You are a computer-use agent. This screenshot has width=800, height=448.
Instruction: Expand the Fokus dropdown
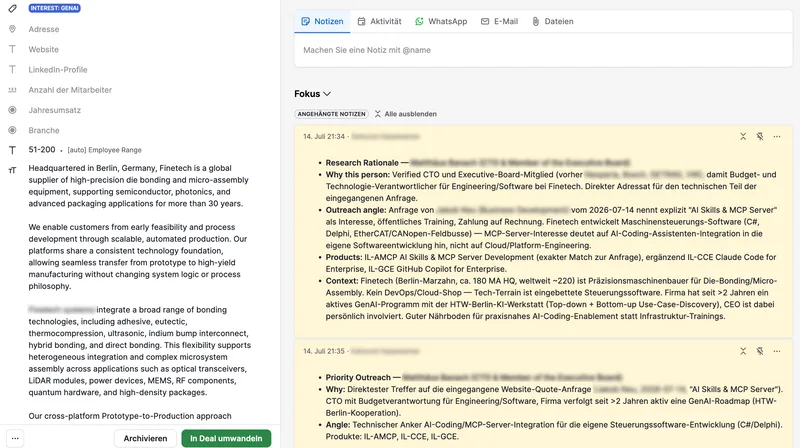[x=312, y=94]
